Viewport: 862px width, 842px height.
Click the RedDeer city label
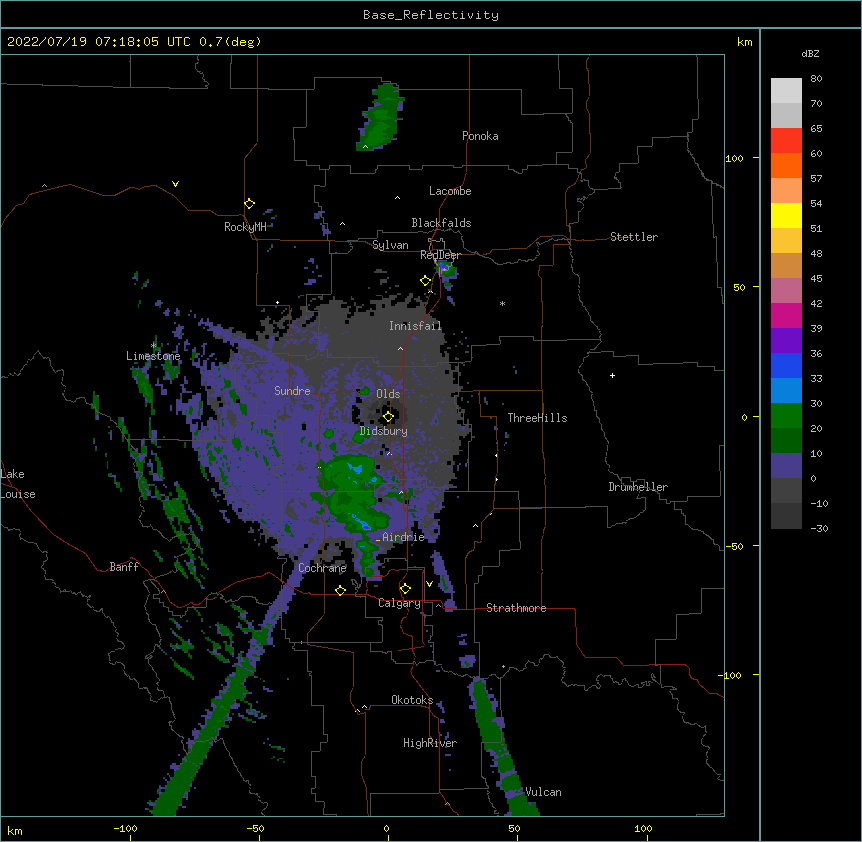440,255
